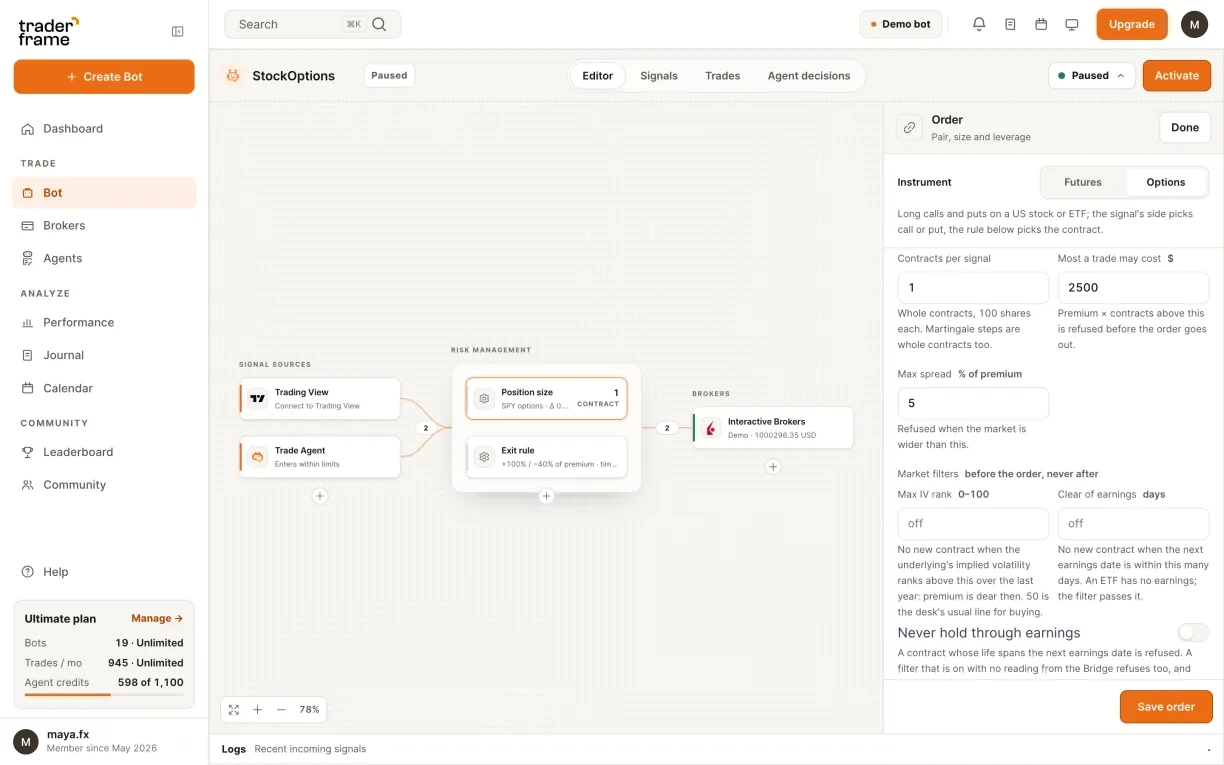Click the Save order button

tap(1166, 707)
